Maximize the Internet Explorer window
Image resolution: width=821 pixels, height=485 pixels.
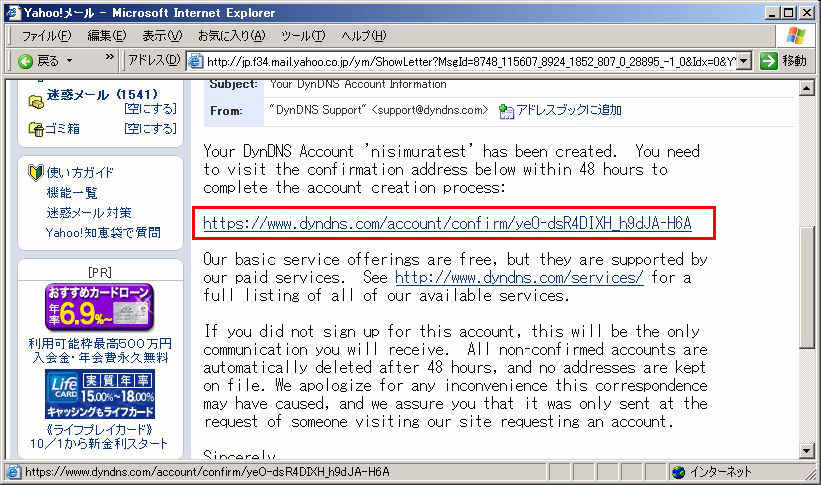pos(789,13)
